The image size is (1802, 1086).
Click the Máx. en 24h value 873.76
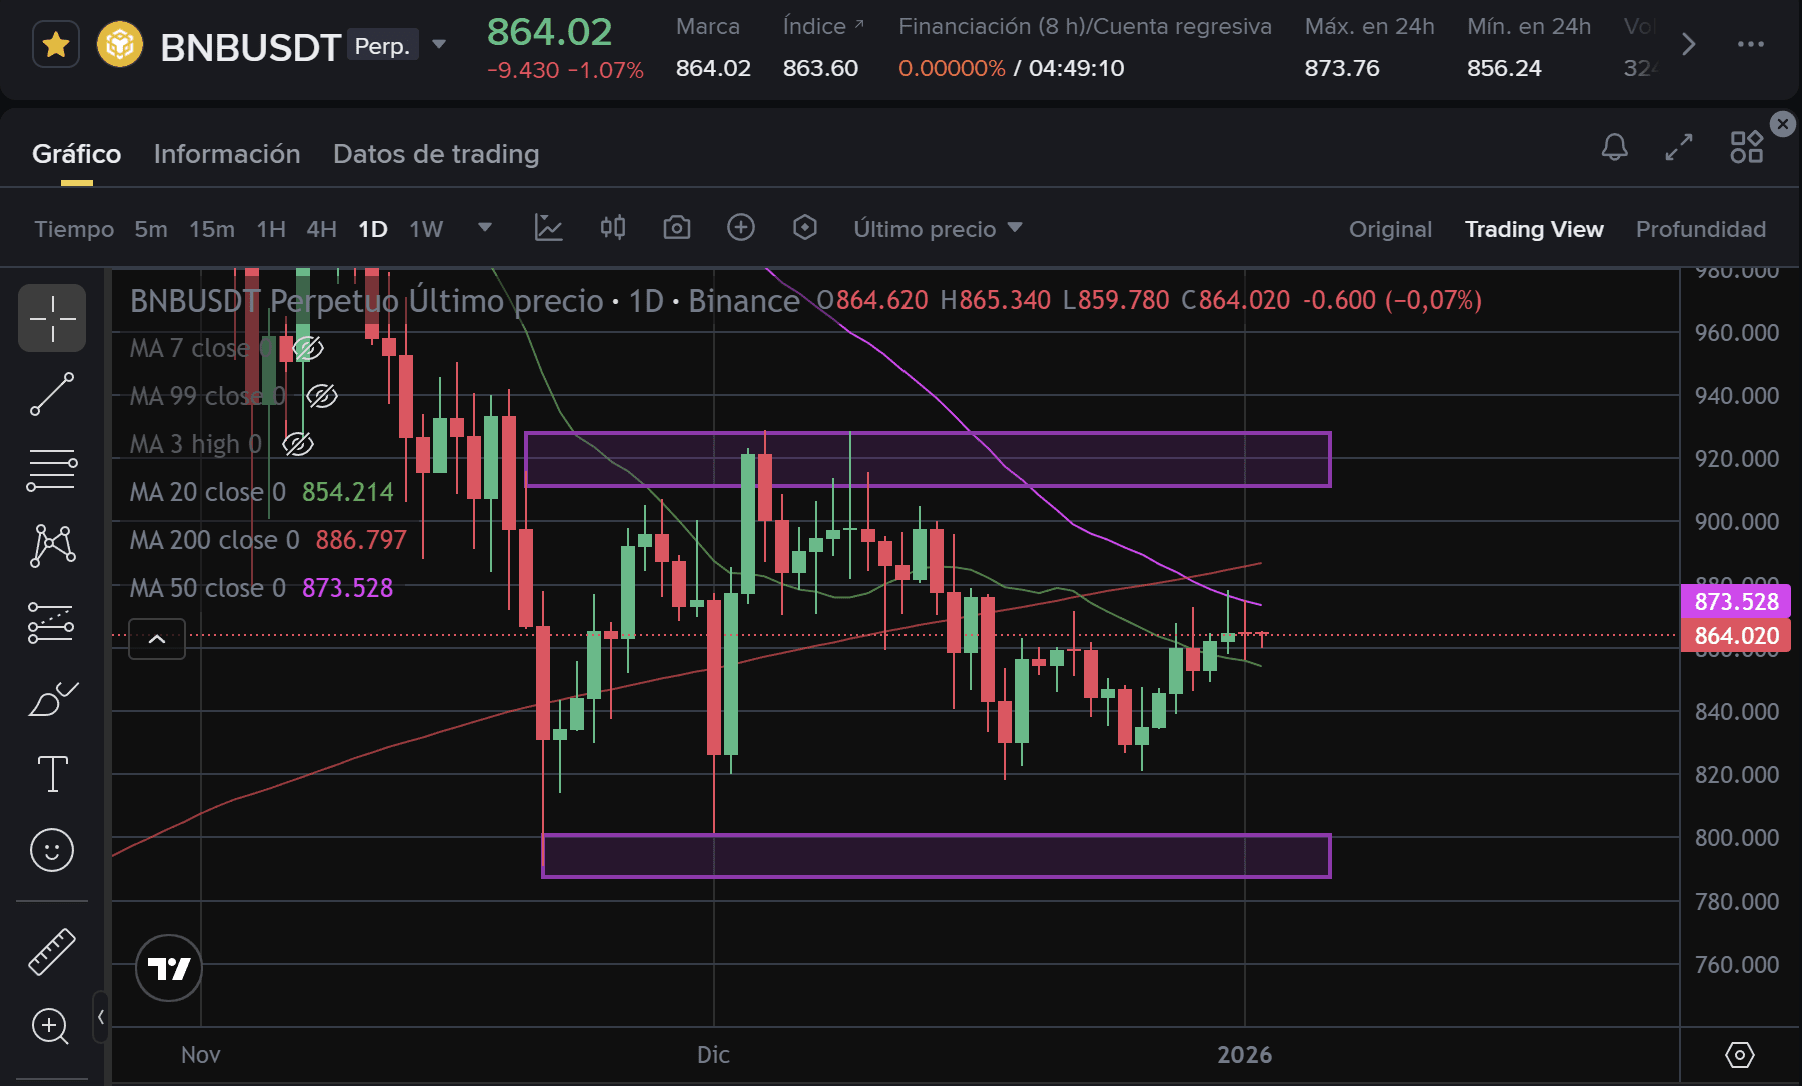click(x=1342, y=68)
